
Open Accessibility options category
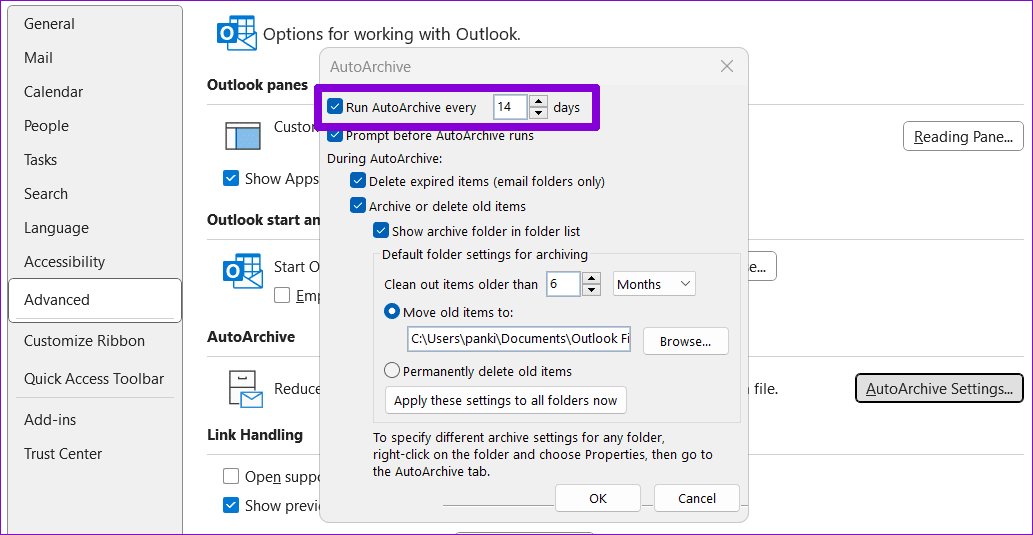pyautogui.click(x=64, y=262)
